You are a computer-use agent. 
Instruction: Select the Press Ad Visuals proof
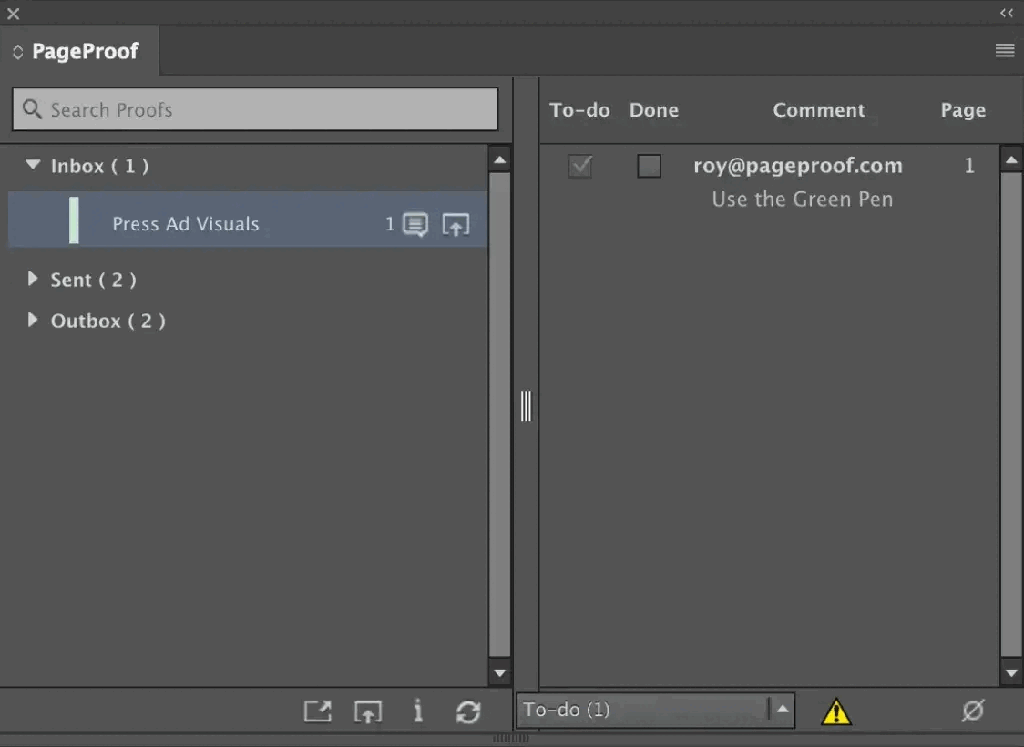point(186,224)
